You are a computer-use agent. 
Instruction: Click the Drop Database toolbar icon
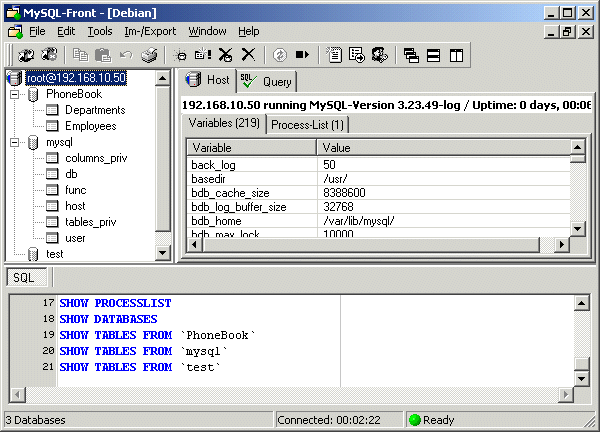coord(225,55)
